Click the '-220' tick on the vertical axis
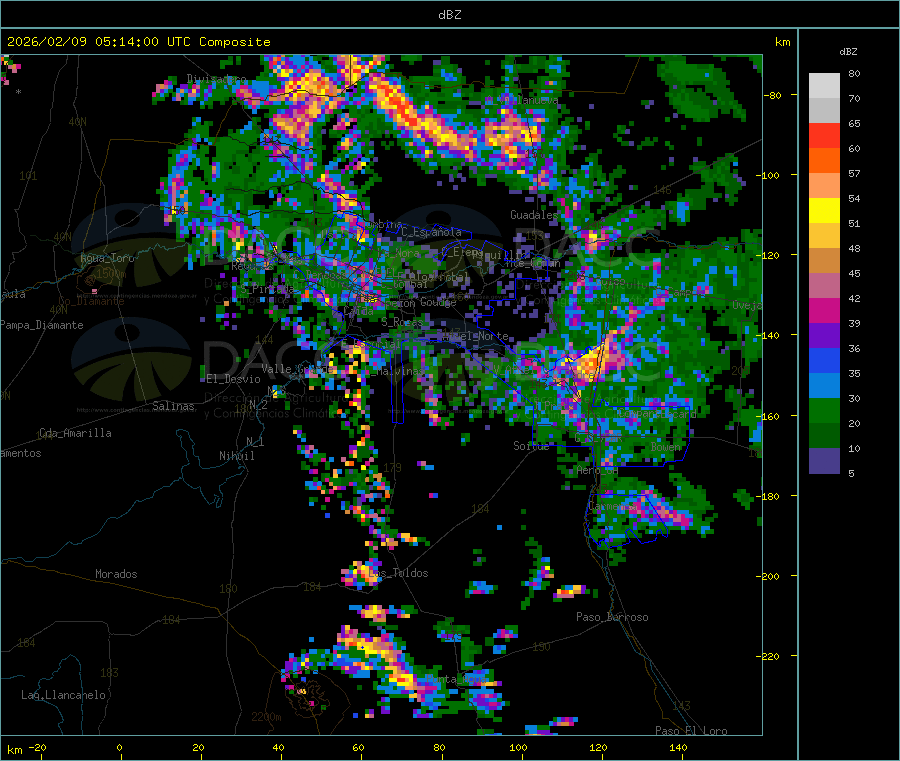Viewport: 900px width, 761px height. tap(769, 657)
